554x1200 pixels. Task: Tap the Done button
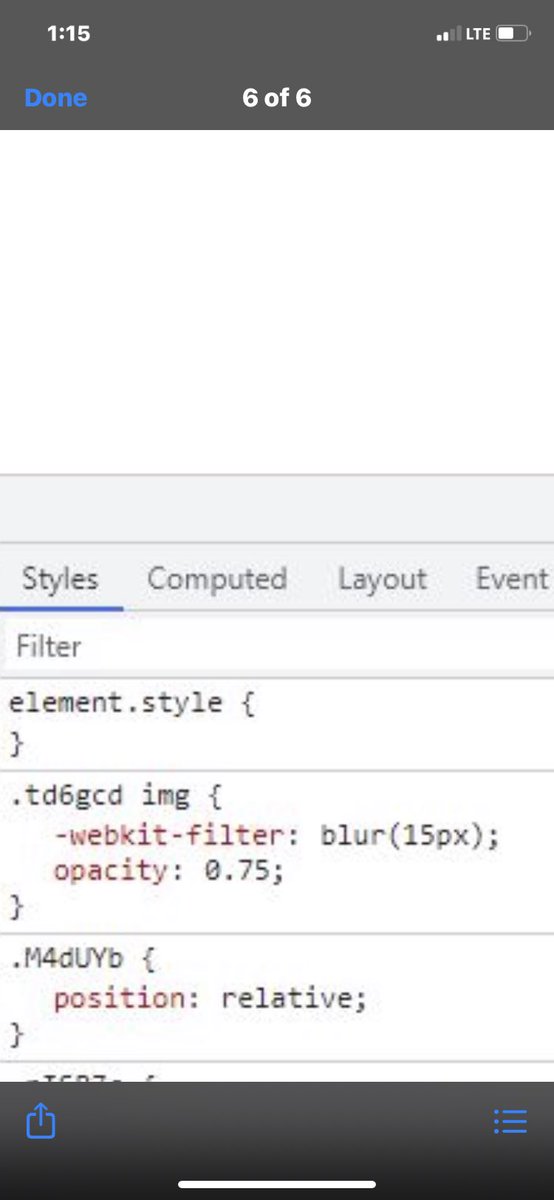[55, 98]
